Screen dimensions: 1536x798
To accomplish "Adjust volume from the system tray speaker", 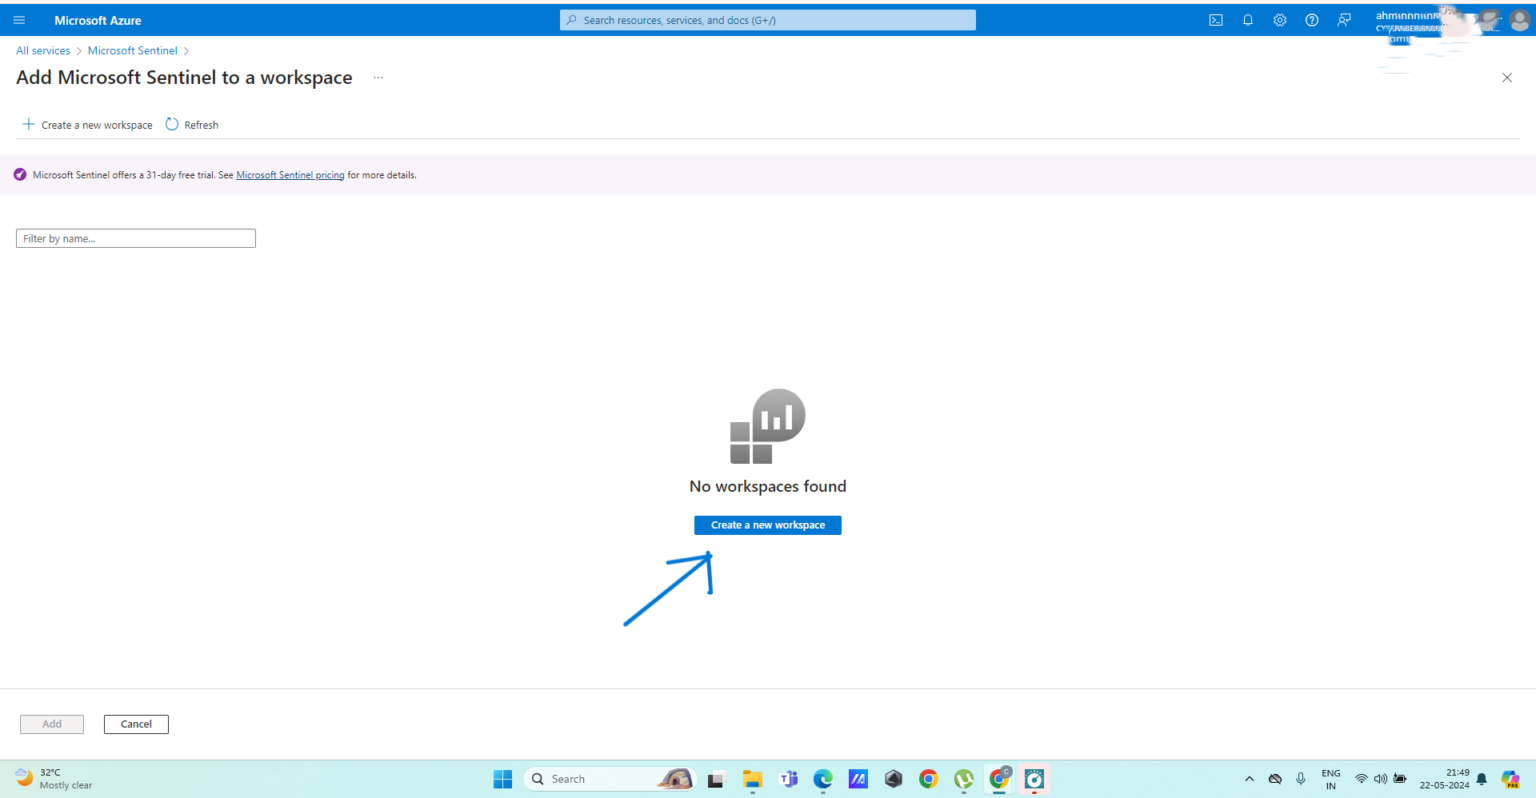I will pos(1380,778).
